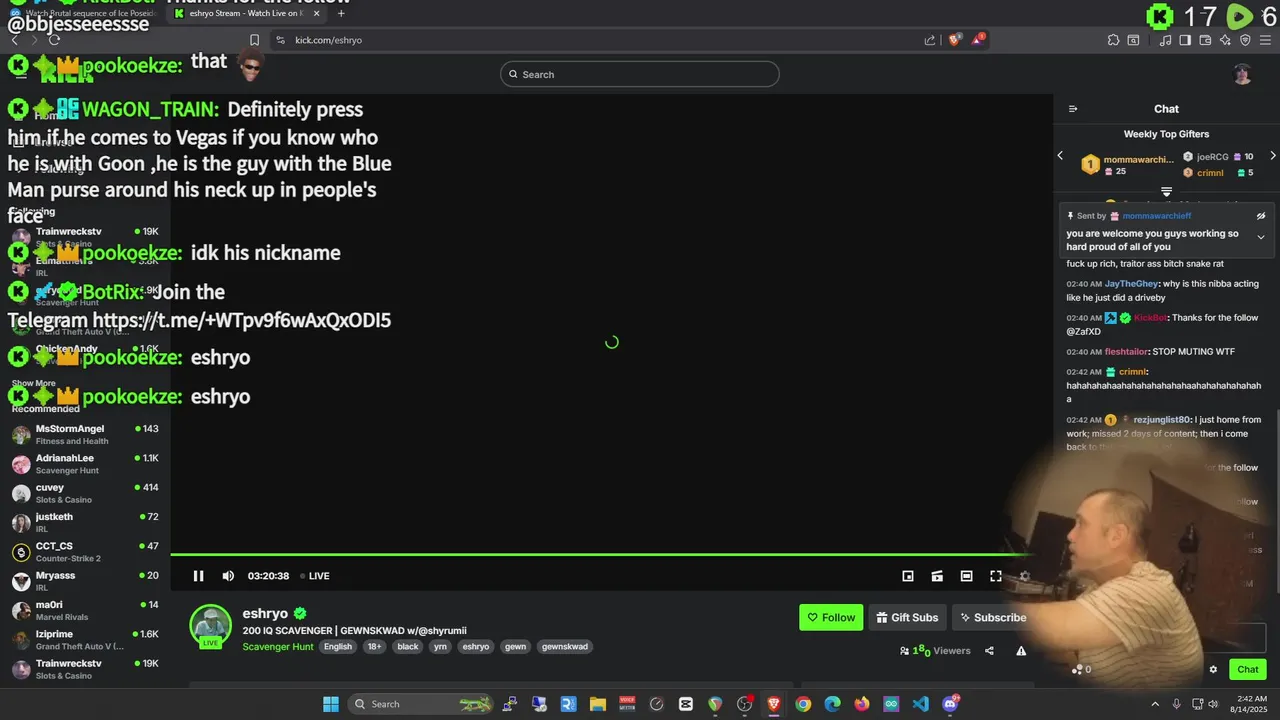Open Scavenger Hunt category link
This screenshot has width=1280, height=720.
[x=279, y=647]
